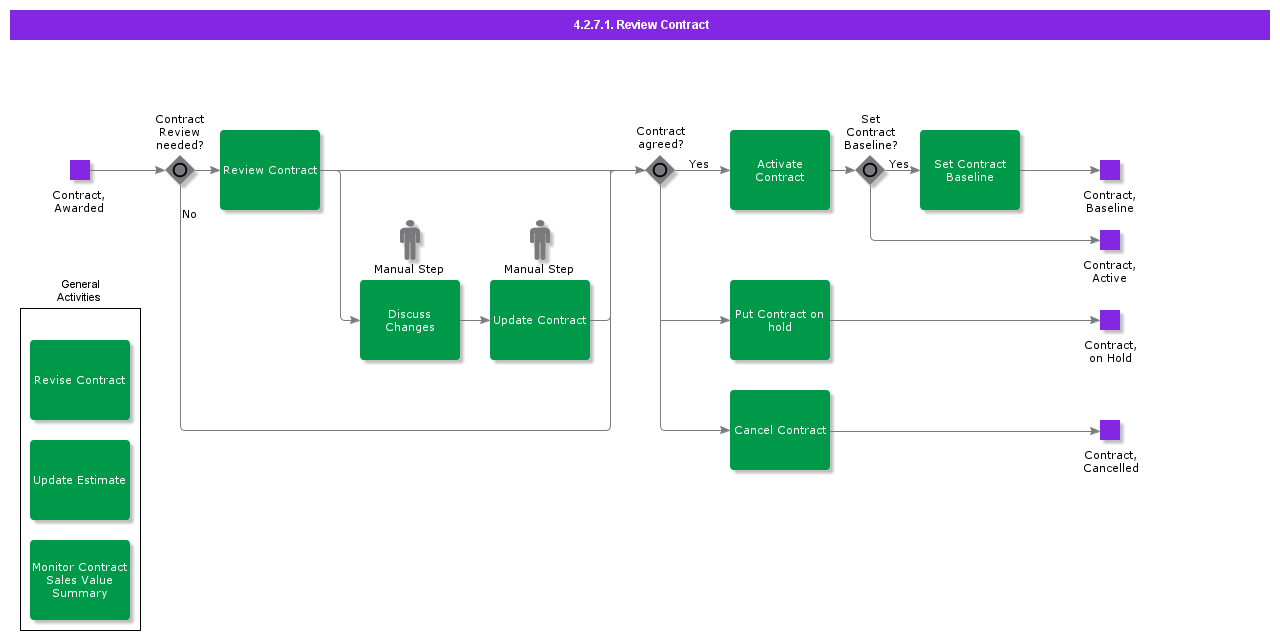This screenshot has width=1280, height=640.
Task: Click the Contract, Awarded start event square
Action: 80,170
